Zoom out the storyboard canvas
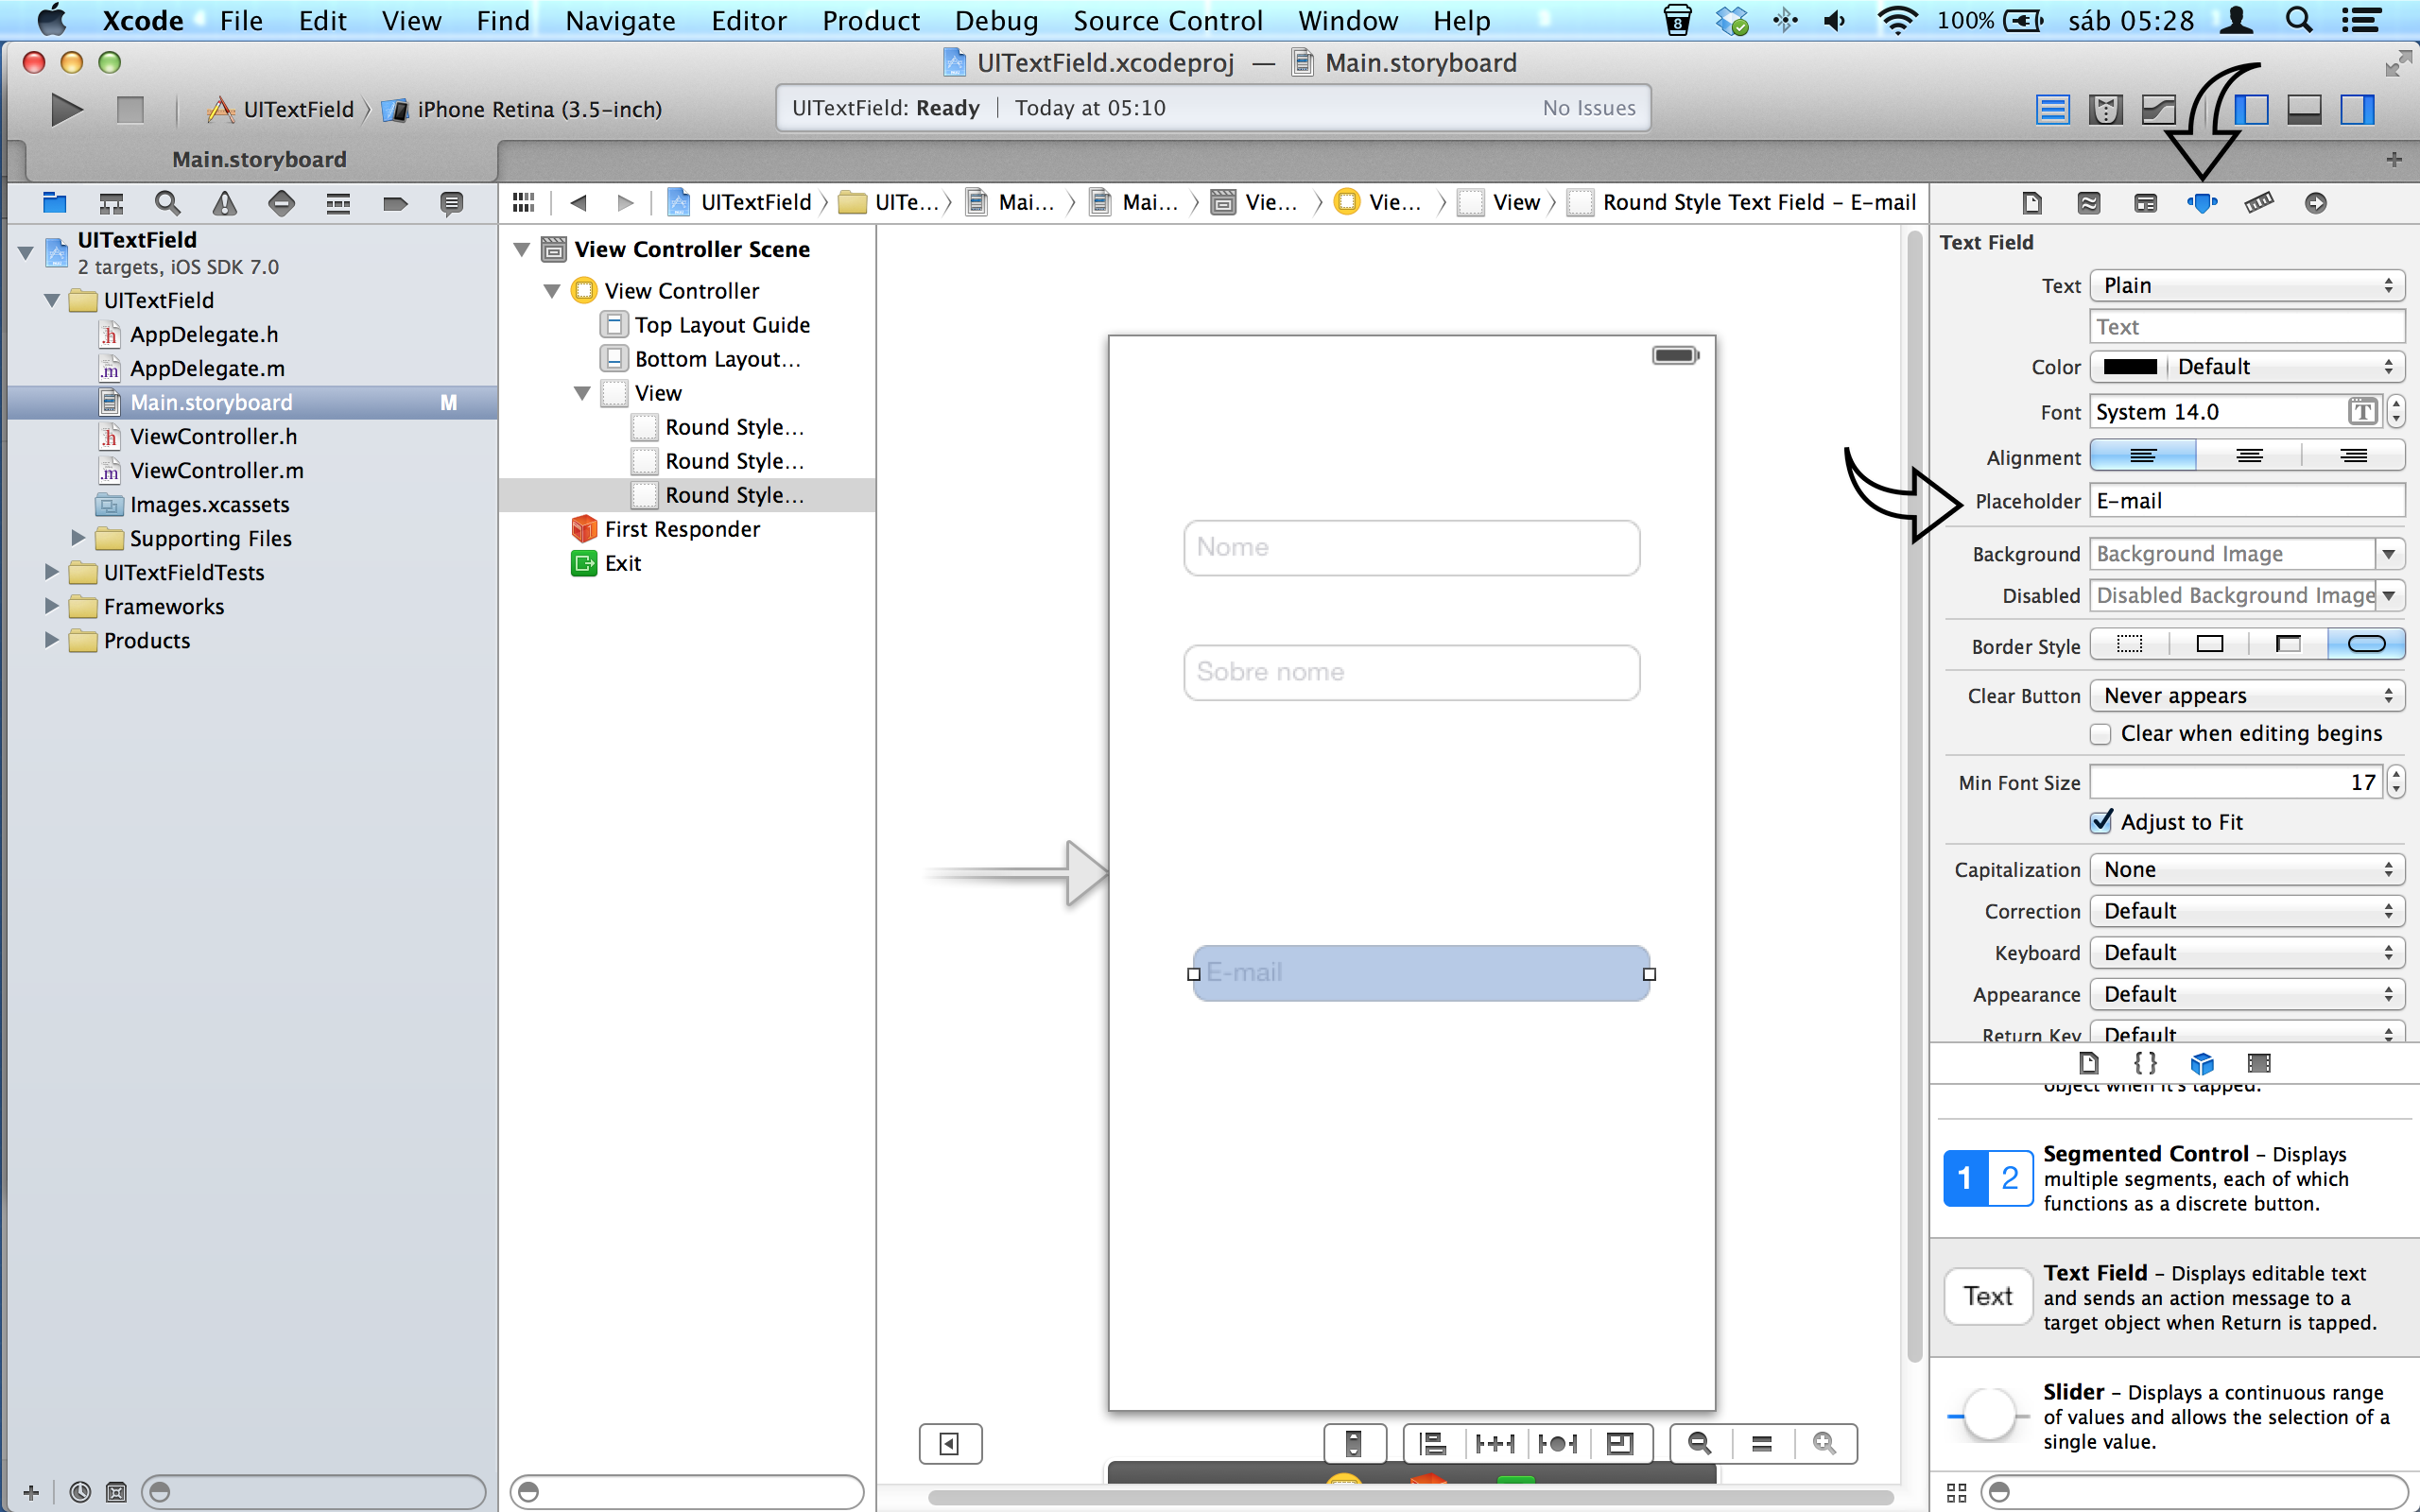This screenshot has height=1512, width=2420. pyautogui.click(x=1699, y=1443)
